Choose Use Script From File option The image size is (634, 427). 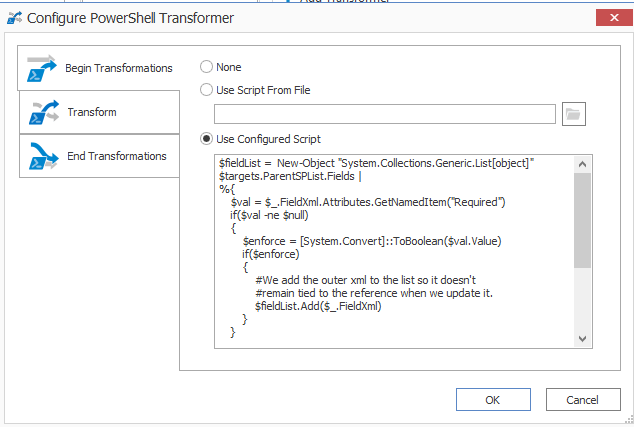207,90
